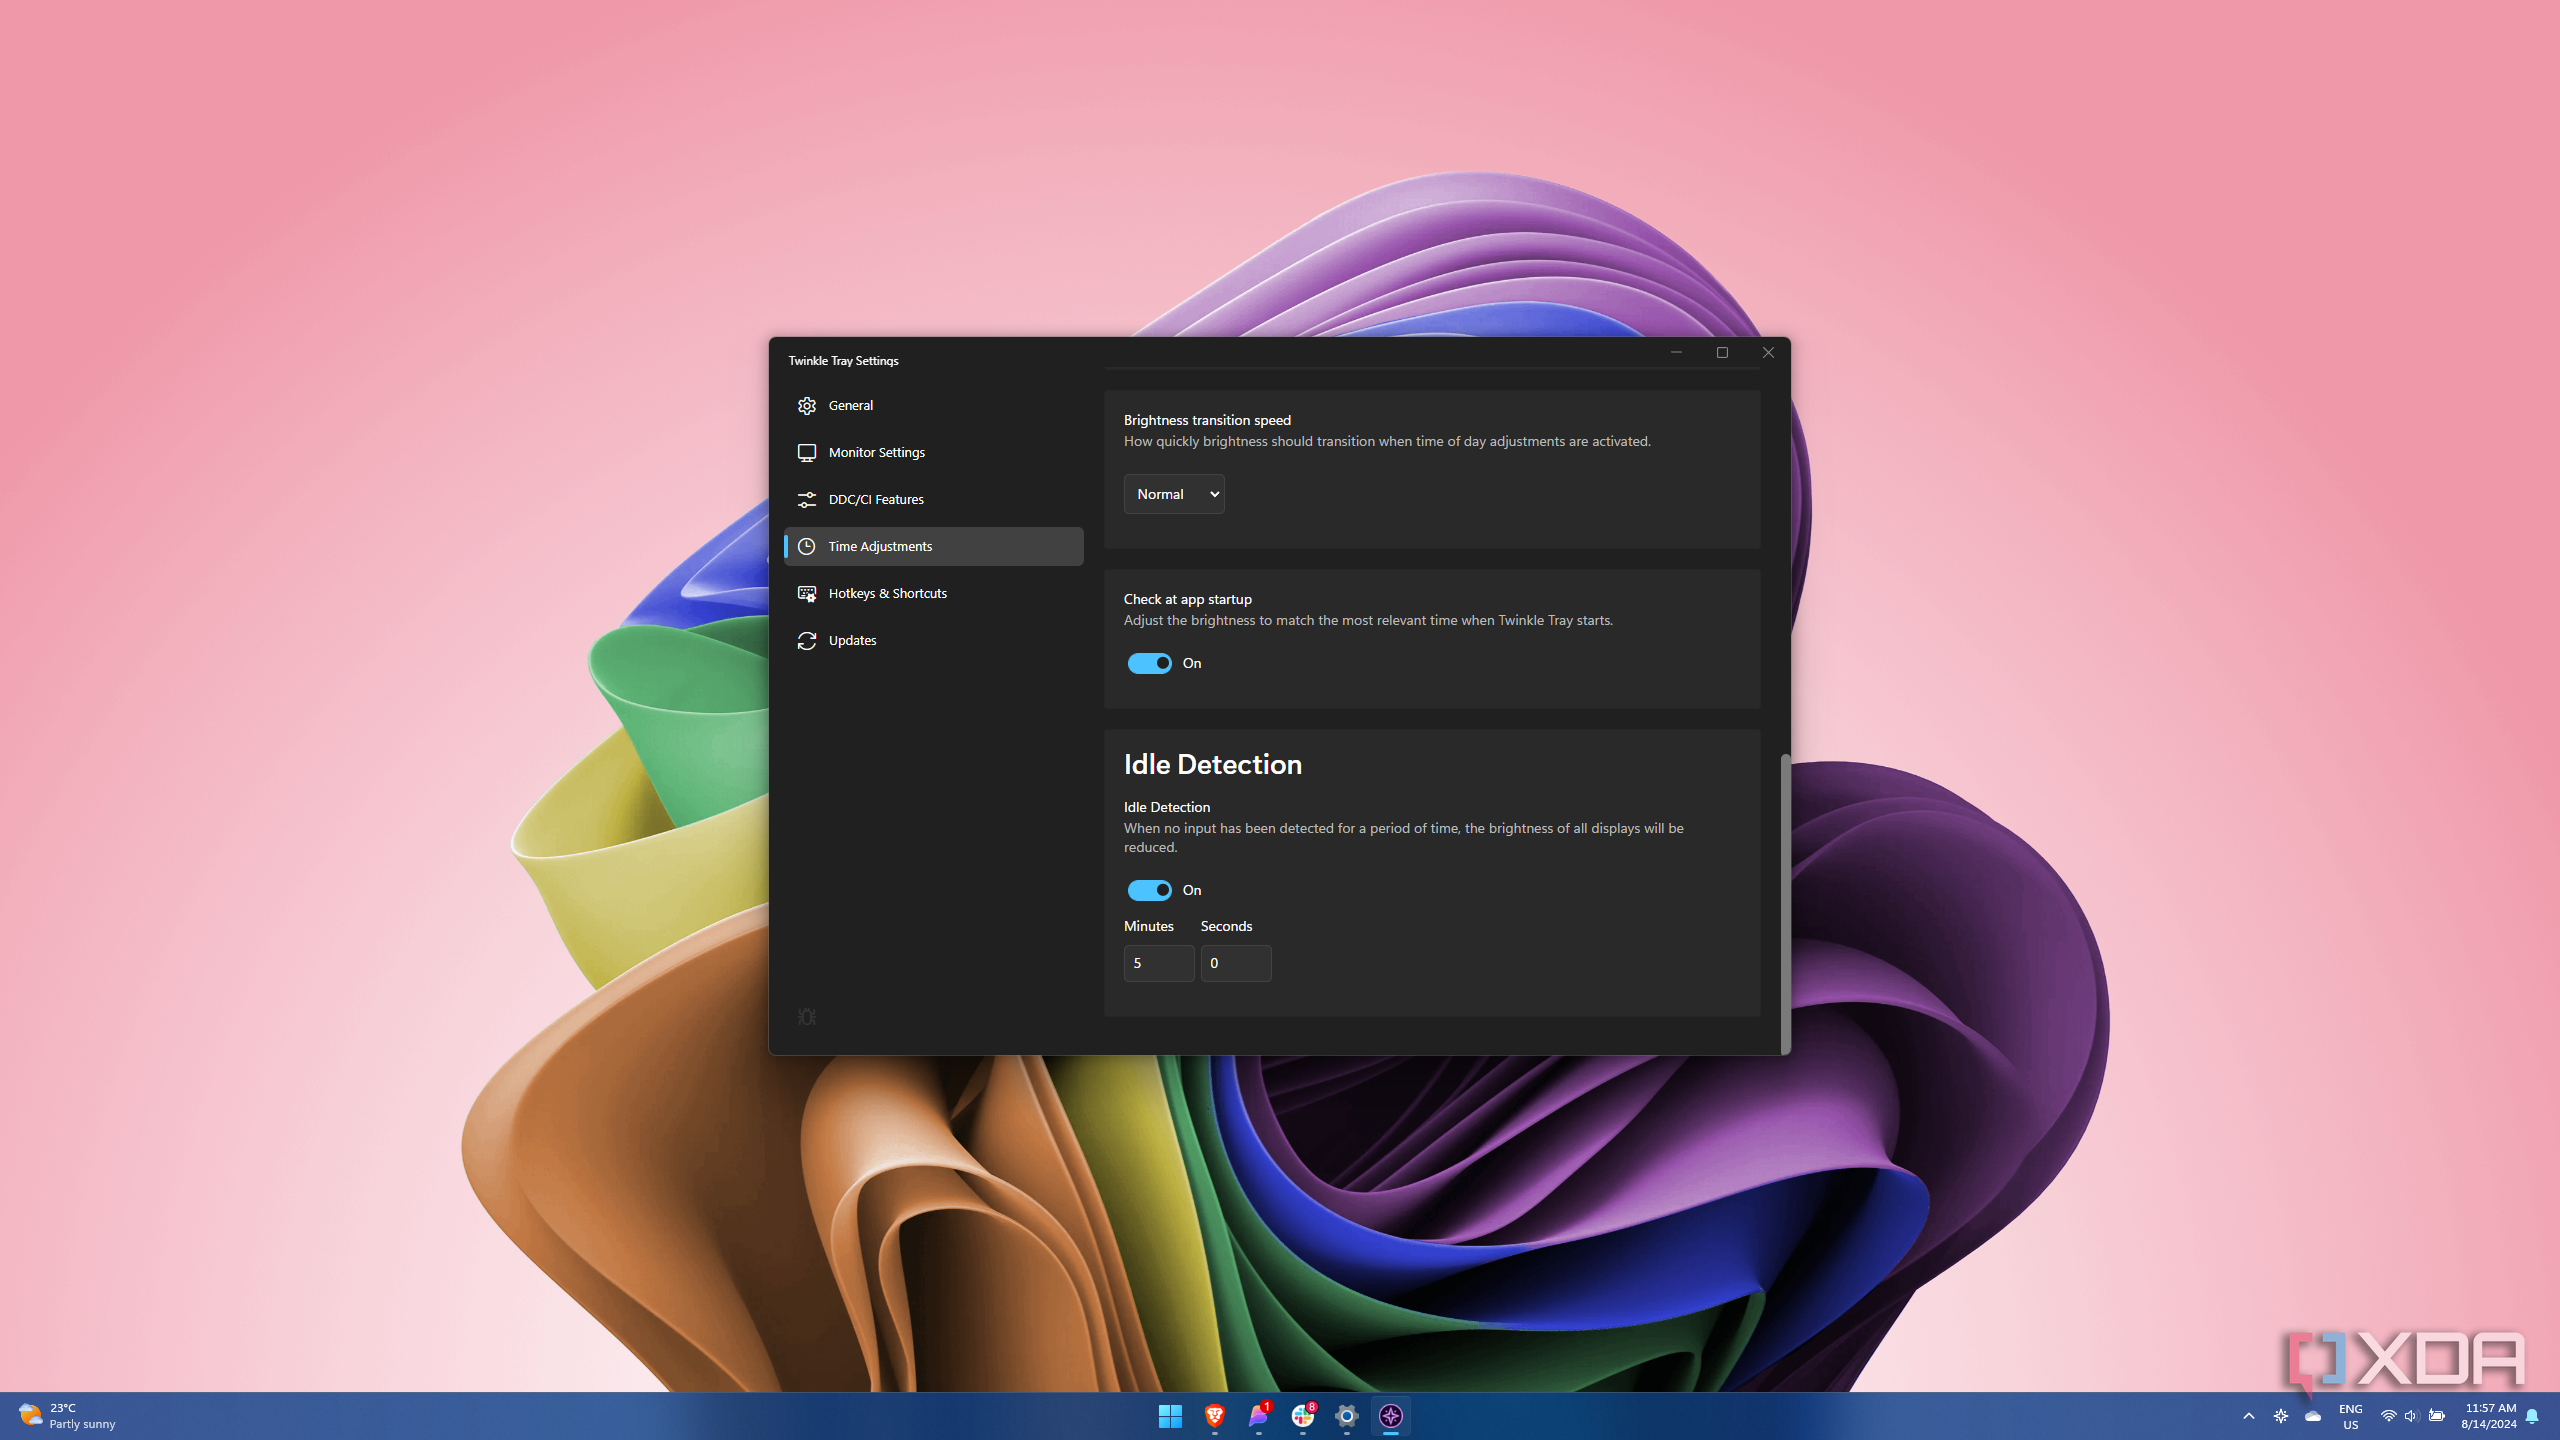Open the Wi-Fi network tray icon
2560x1440 pixels.
(2388, 1416)
